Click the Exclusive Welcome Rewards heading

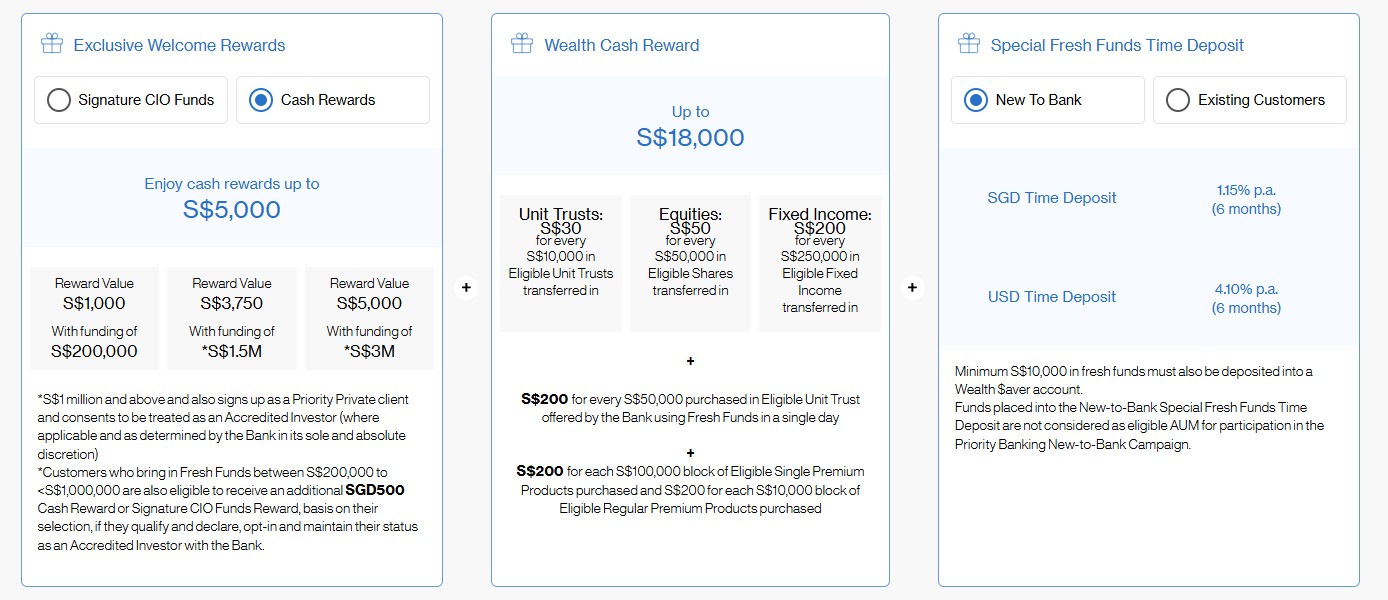(x=179, y=45)
